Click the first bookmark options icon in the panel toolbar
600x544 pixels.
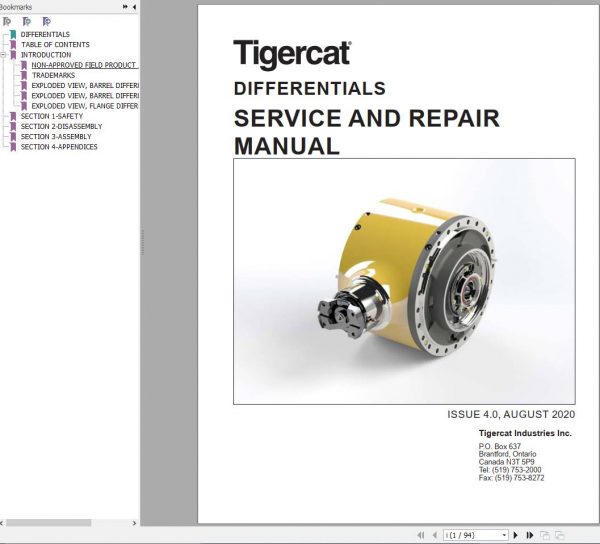tap(7, 21)
